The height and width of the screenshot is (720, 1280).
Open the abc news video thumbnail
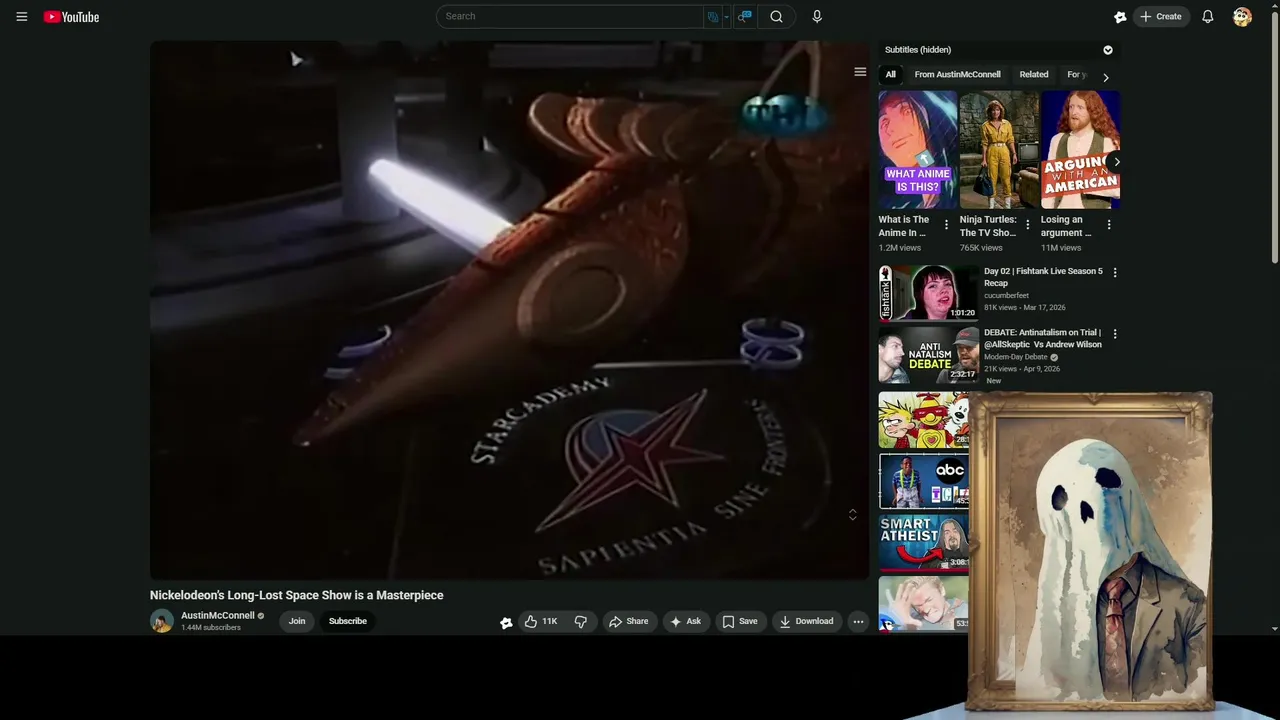tap(924, 481)
